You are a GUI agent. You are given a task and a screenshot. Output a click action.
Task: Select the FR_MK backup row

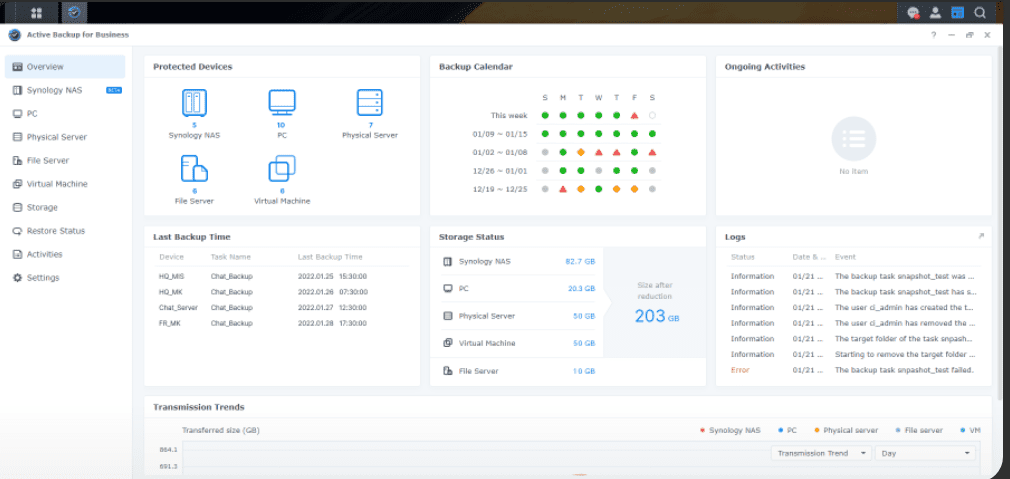[x=281, y=323]
